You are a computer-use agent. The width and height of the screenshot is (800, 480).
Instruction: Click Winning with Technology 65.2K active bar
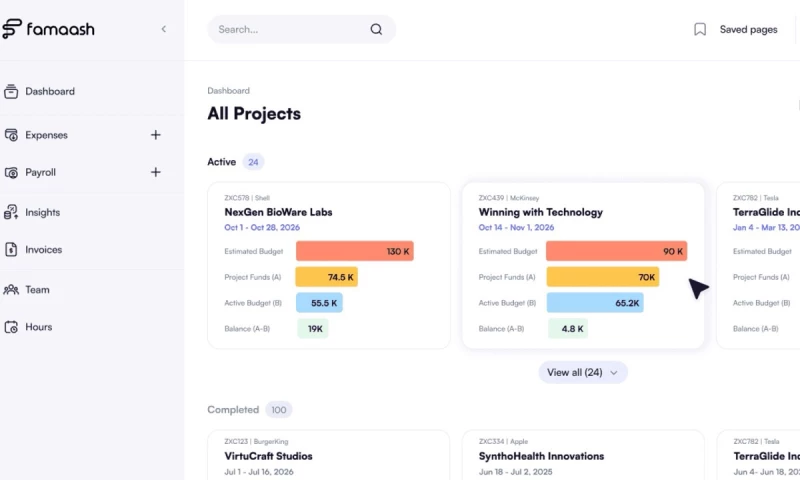coord(595,303)
